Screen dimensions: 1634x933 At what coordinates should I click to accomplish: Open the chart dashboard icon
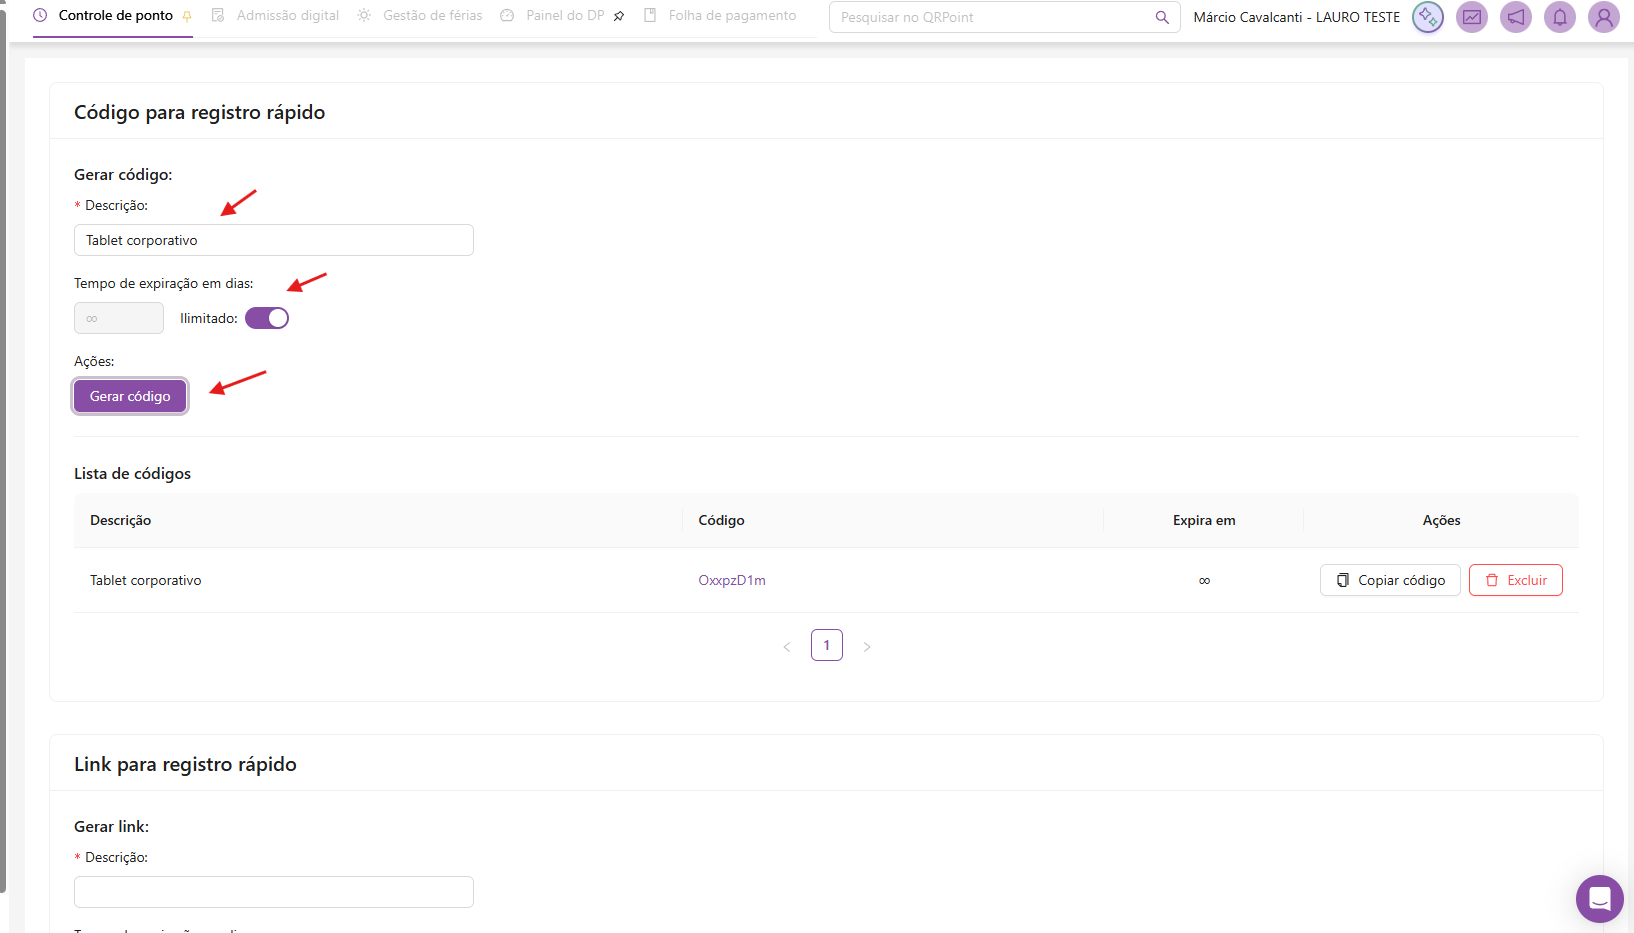pos(1471,17)
